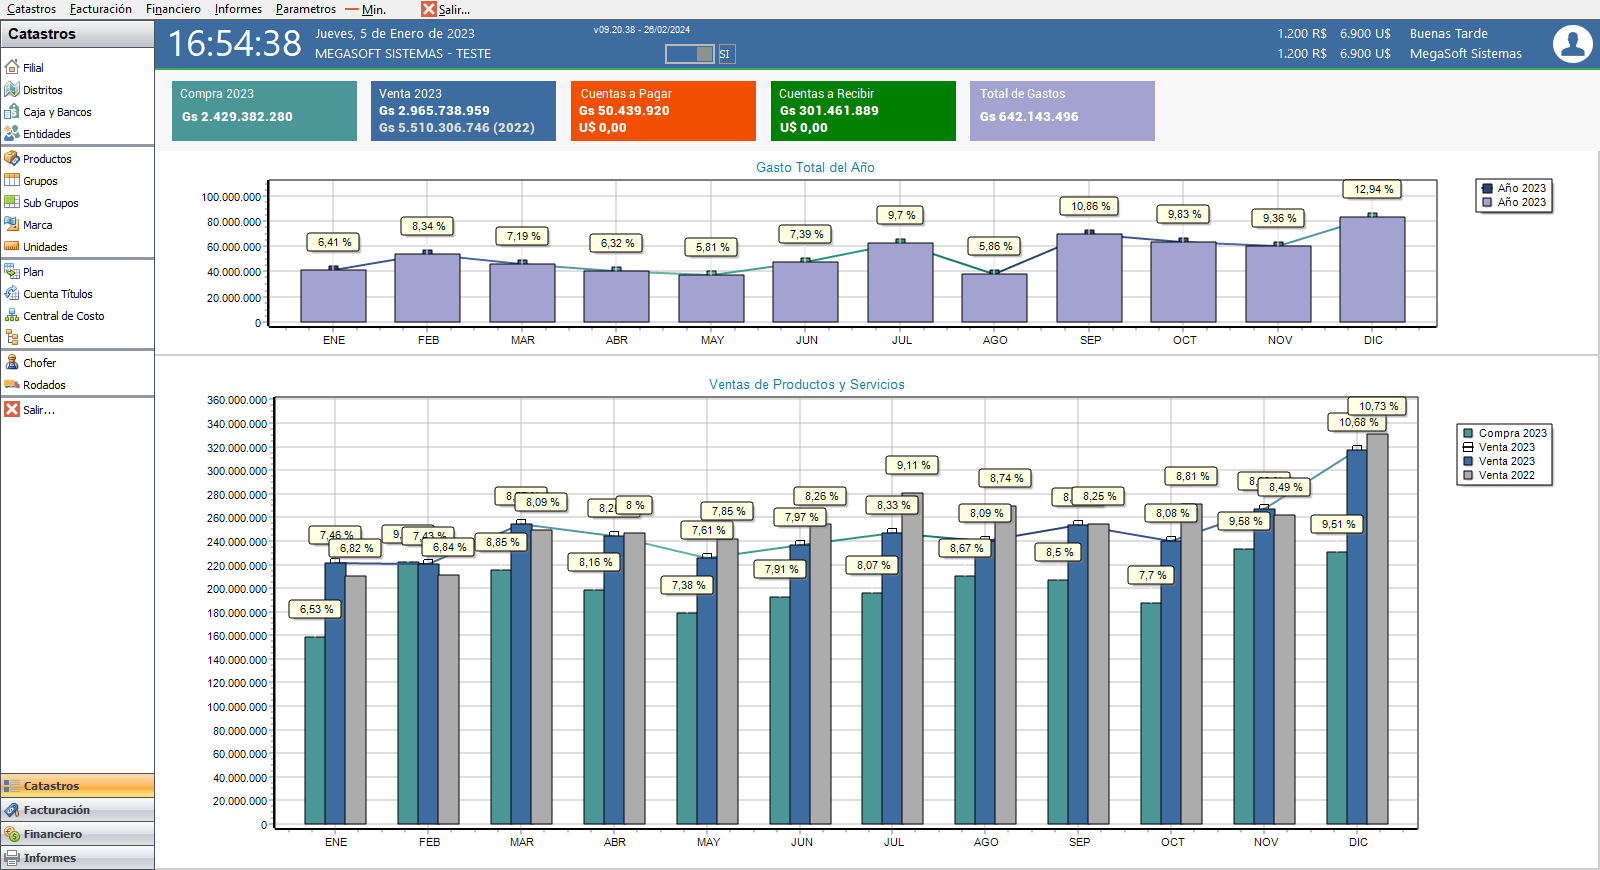Open the Financiero menu in menu bar
The width and height of the screenshot is (1600, 870).
click(x=173, y=9)
